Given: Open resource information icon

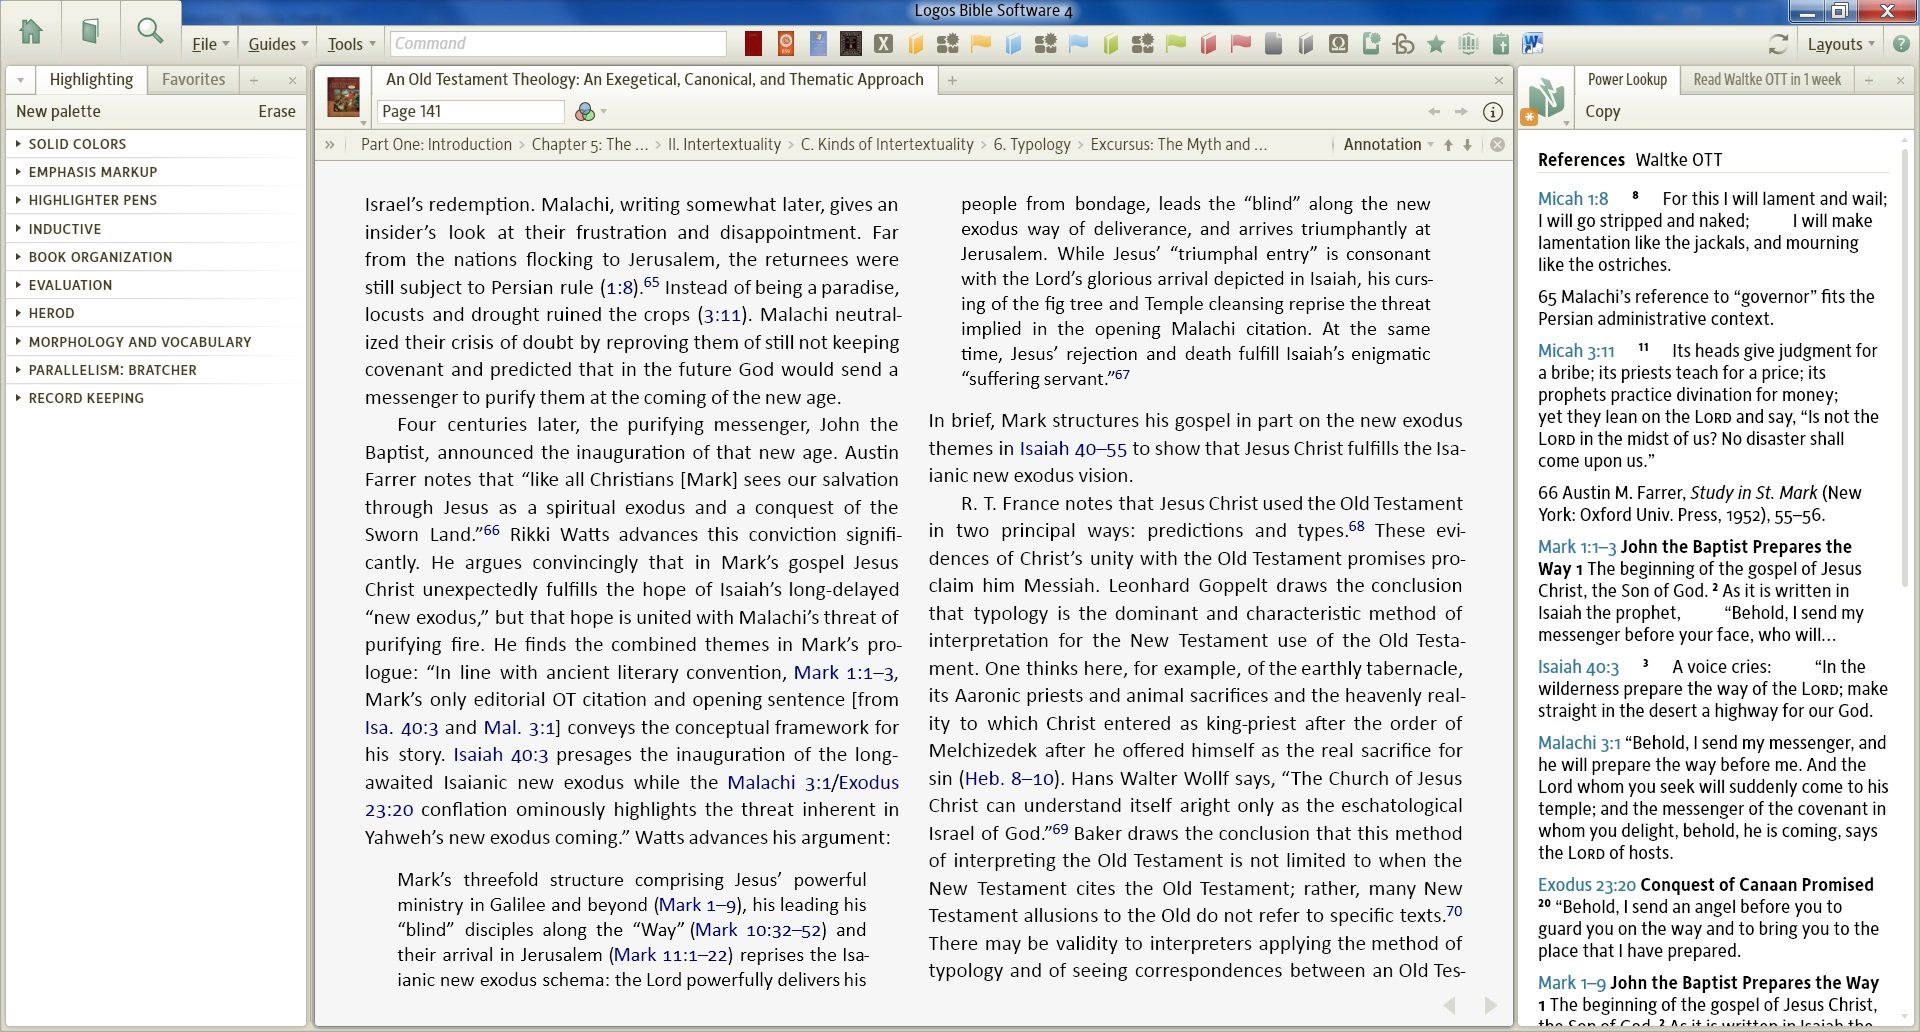Looking at the screenshot, I should click(x=1492, y=112).
